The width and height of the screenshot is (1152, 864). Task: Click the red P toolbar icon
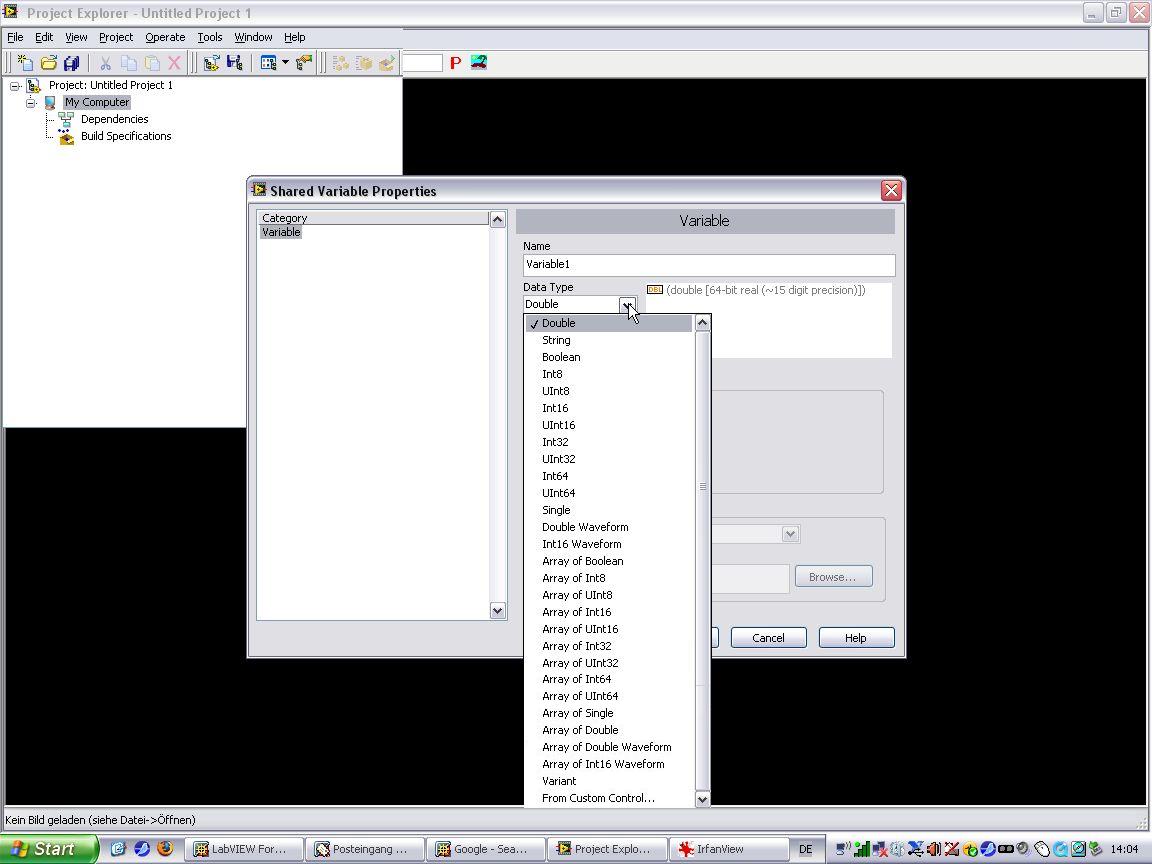click(x=456, y=63)
